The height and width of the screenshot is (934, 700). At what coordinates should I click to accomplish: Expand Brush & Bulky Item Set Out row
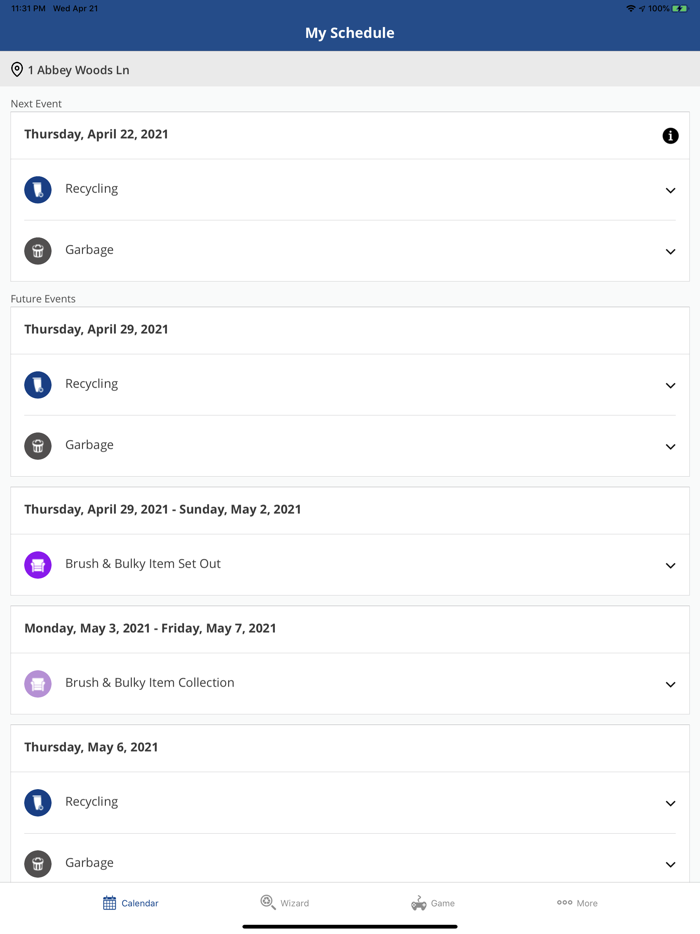(670, 565)
